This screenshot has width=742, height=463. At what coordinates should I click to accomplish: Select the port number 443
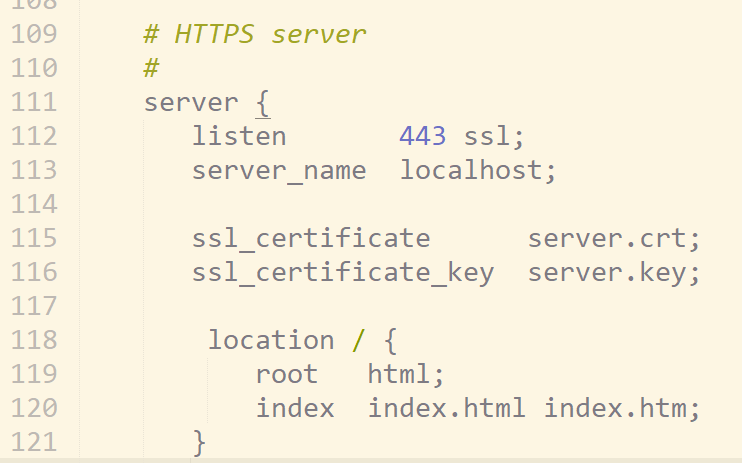[423, 136]
